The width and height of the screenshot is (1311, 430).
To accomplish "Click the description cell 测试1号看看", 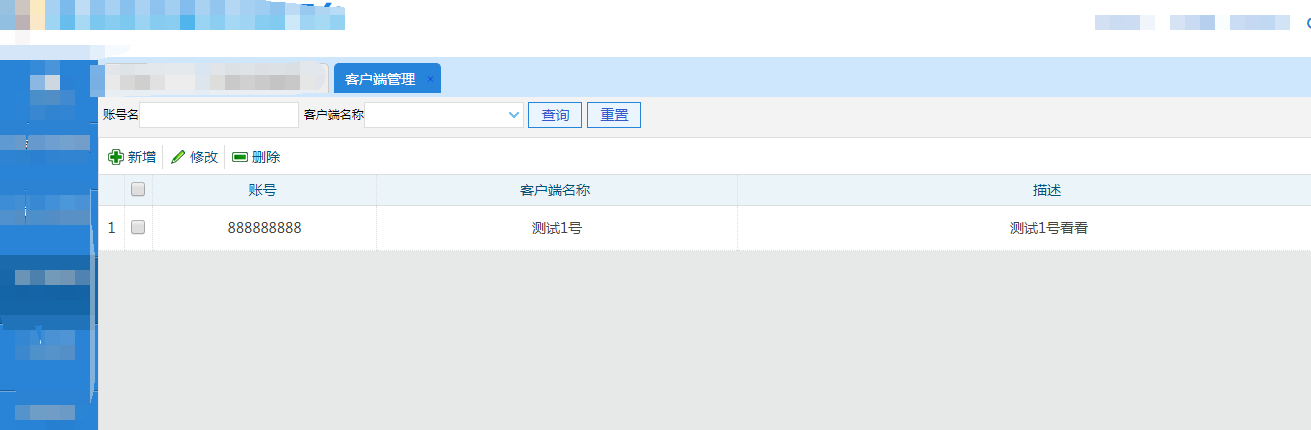I will pos(1048,228).
